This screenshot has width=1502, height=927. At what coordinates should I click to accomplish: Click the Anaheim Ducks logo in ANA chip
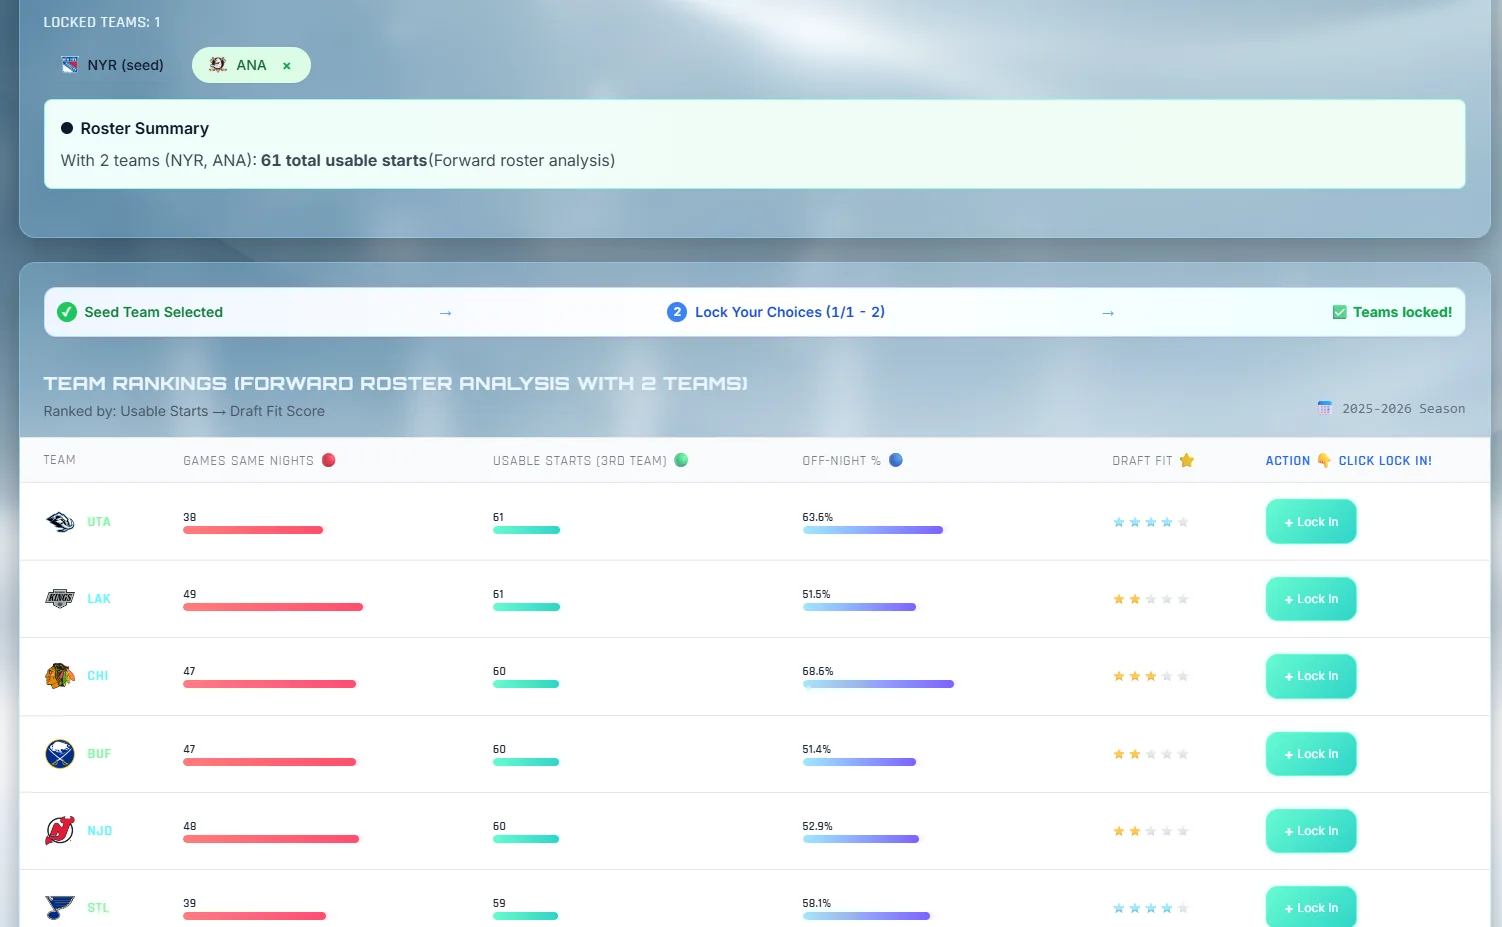click(x=218, y=65)
